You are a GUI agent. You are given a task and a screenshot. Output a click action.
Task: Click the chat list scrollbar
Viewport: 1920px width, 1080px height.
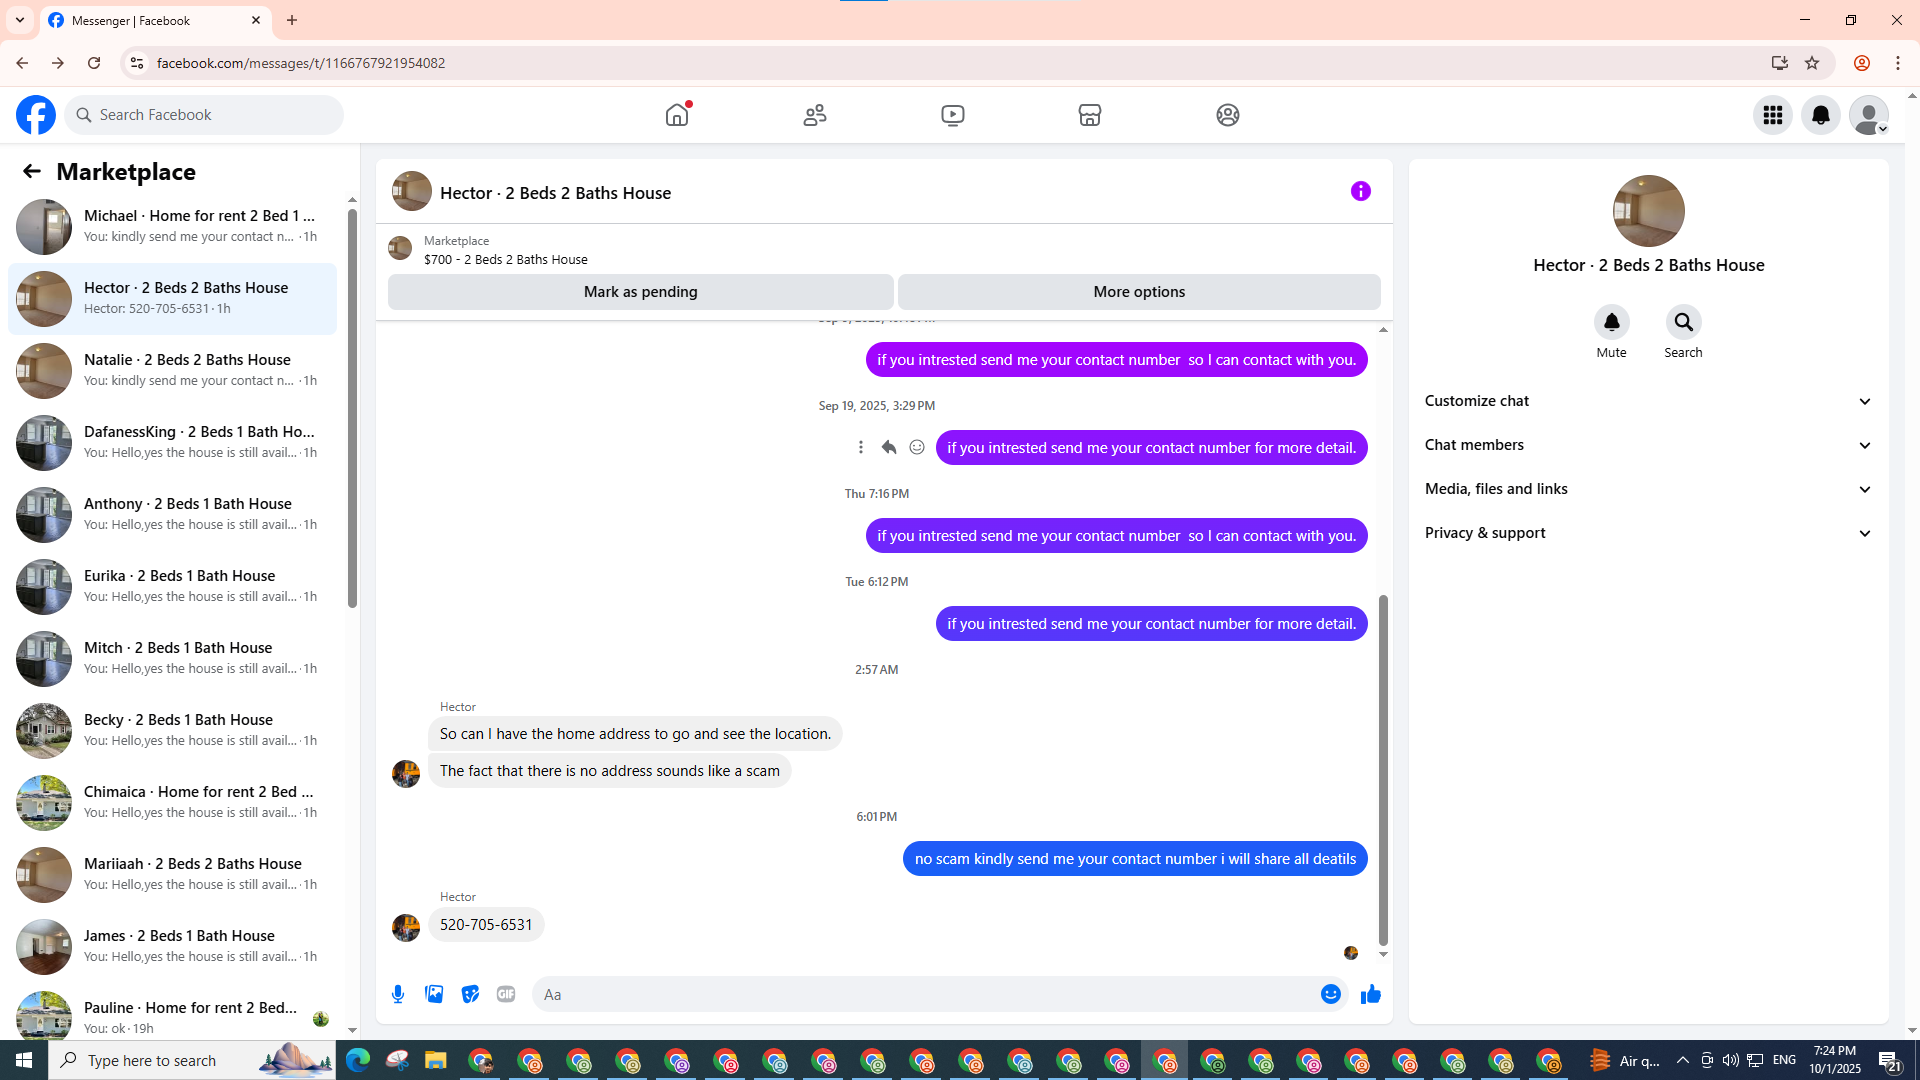coord(352,408)
